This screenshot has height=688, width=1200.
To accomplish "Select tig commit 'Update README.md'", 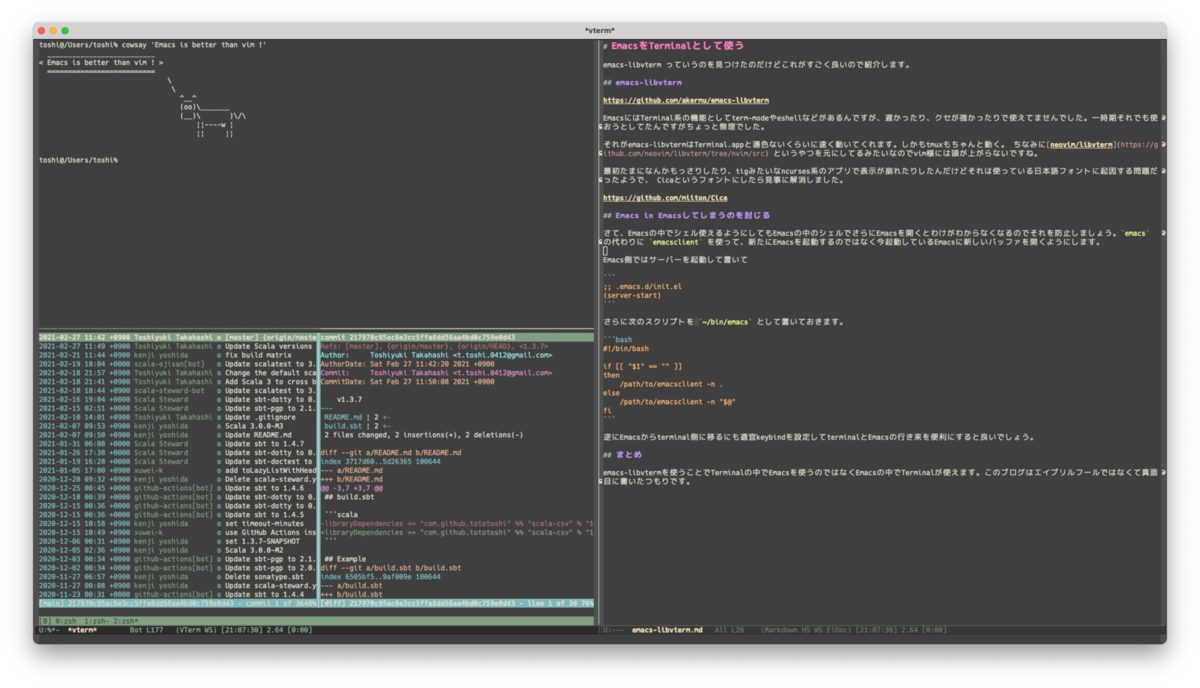I will coord(178,436).
